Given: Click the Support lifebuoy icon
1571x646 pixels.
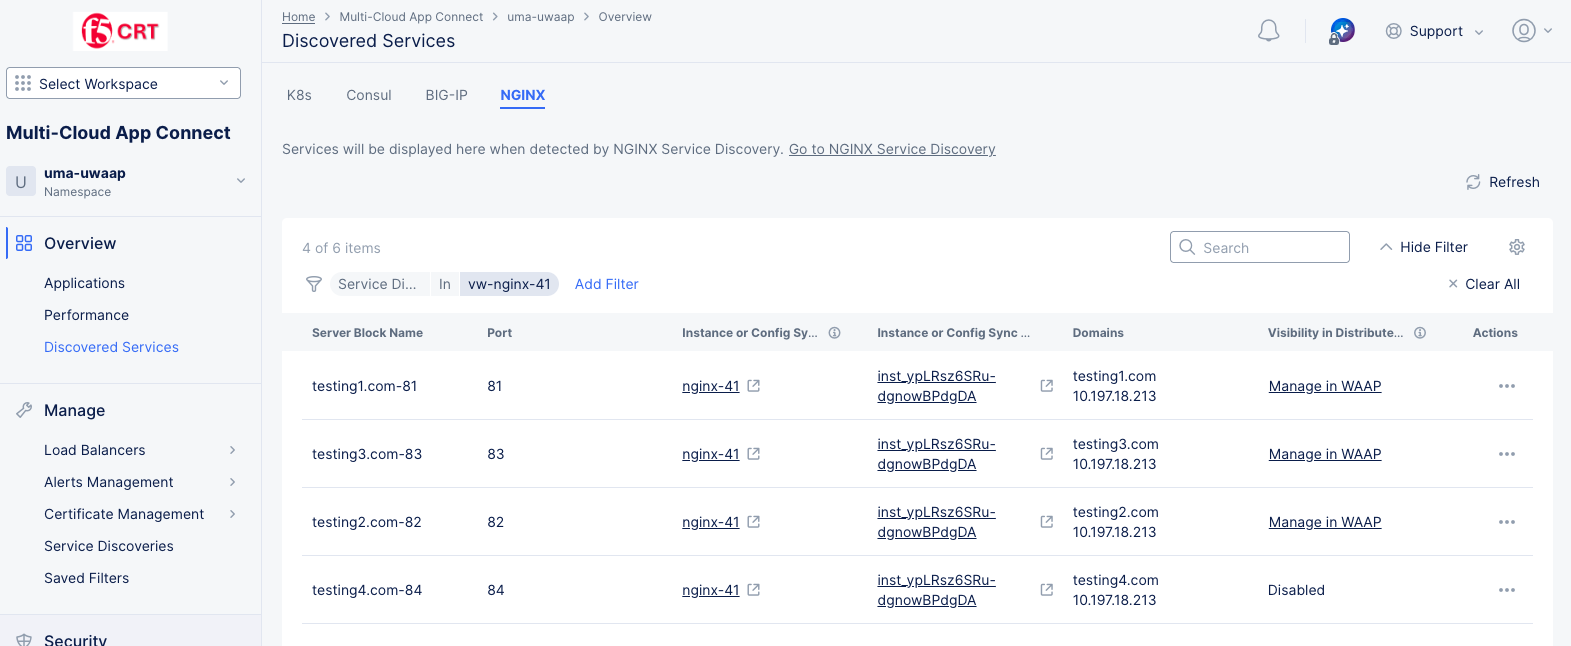Looking at the screenshot, I should click(1393, 31).
